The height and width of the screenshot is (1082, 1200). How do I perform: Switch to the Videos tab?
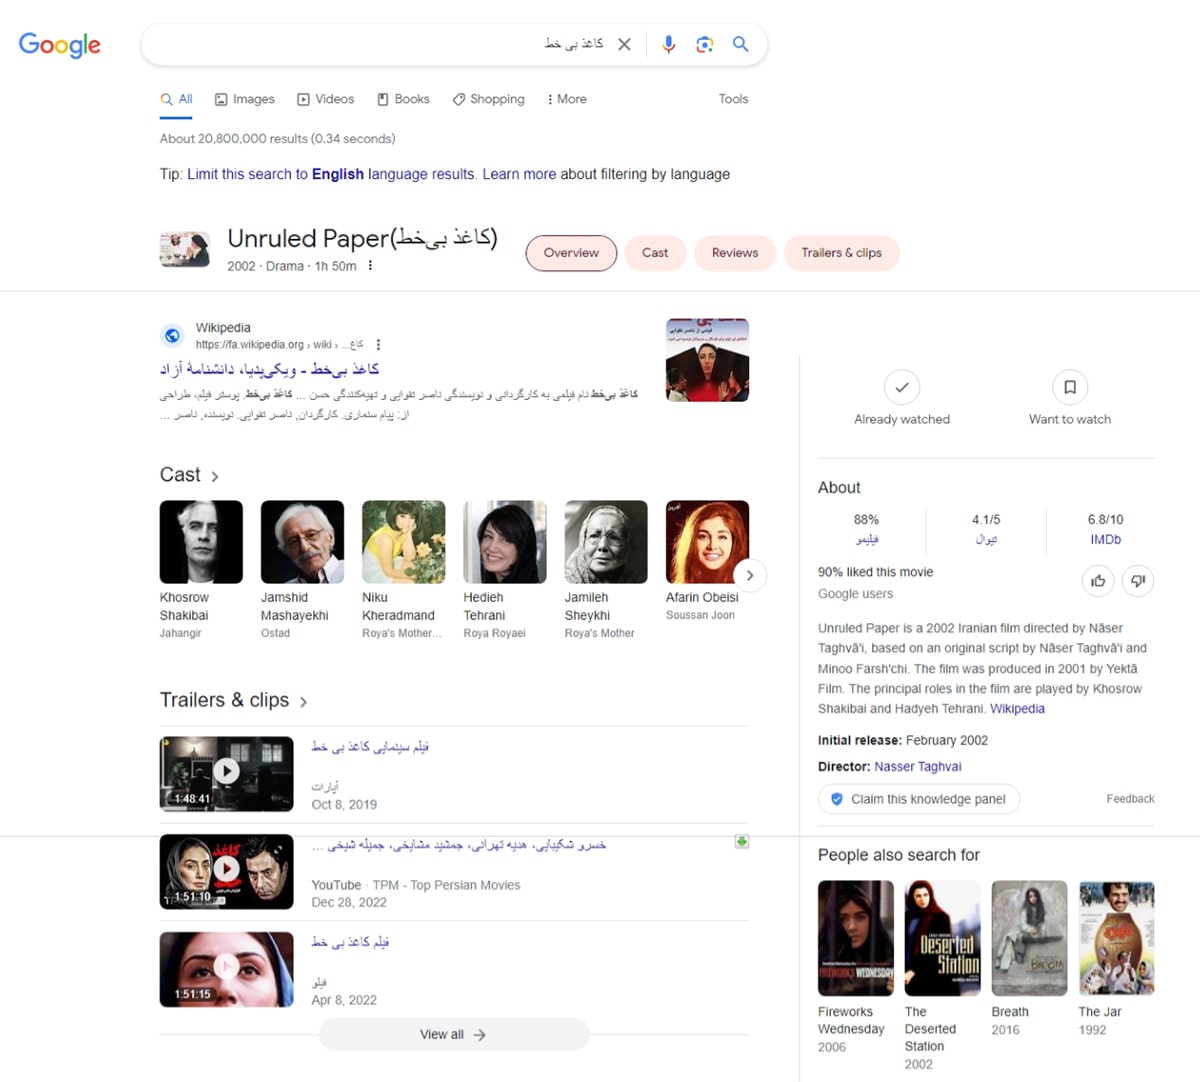(x=325, y=99)
